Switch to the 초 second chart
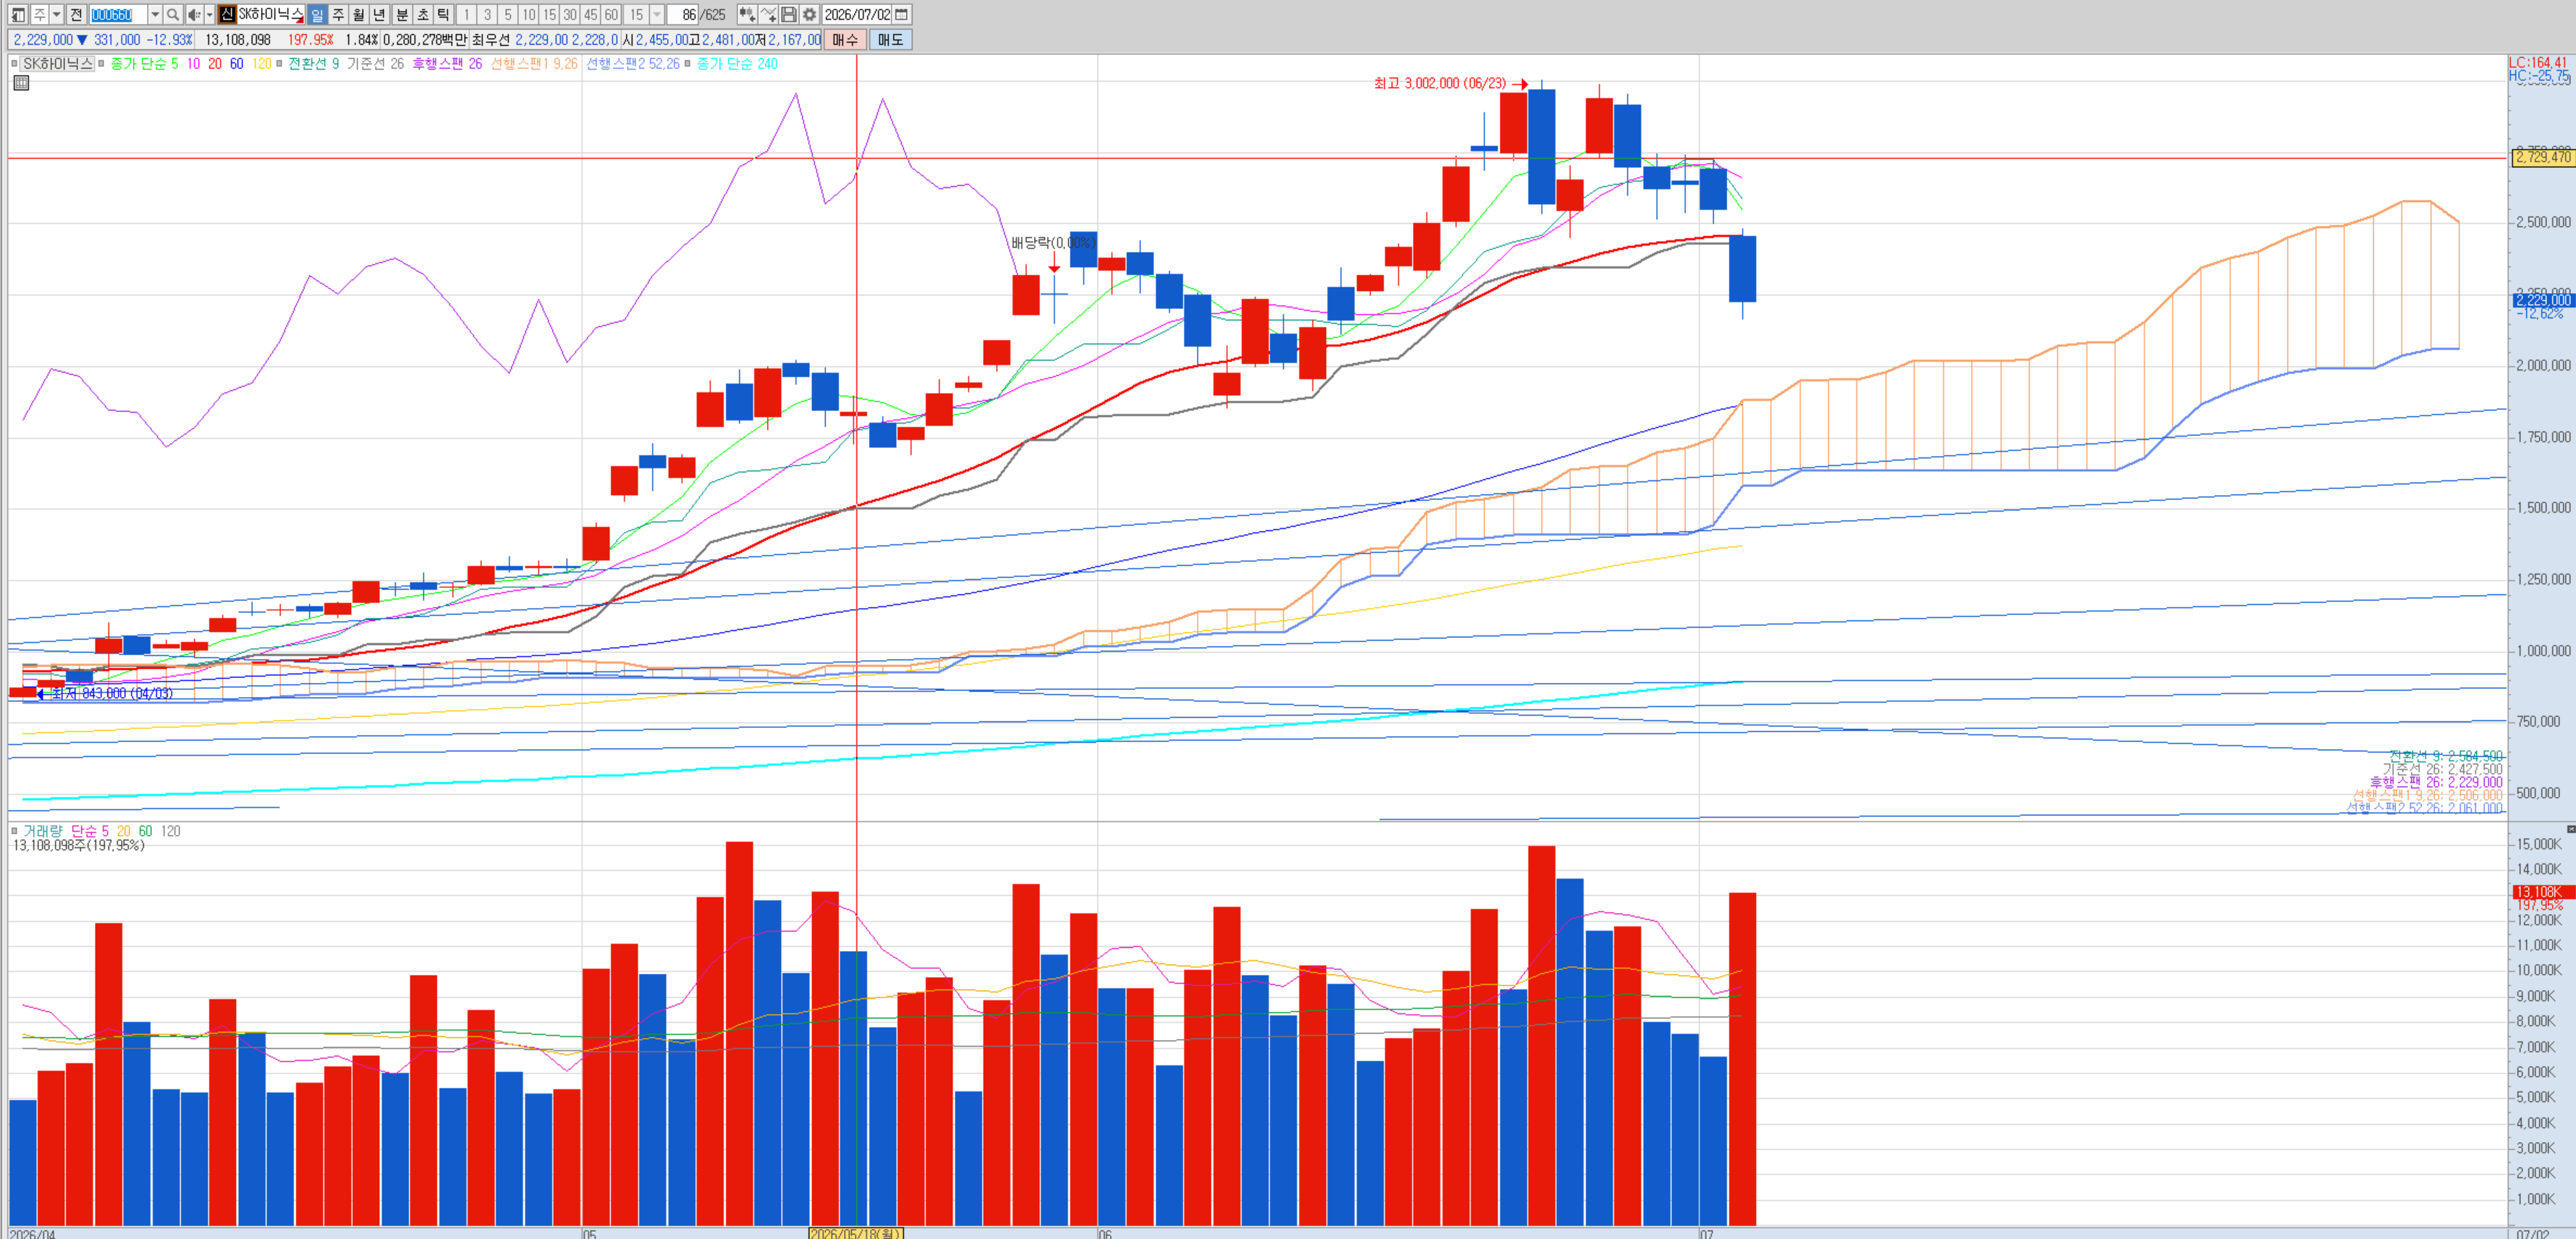 click(423, 14)
